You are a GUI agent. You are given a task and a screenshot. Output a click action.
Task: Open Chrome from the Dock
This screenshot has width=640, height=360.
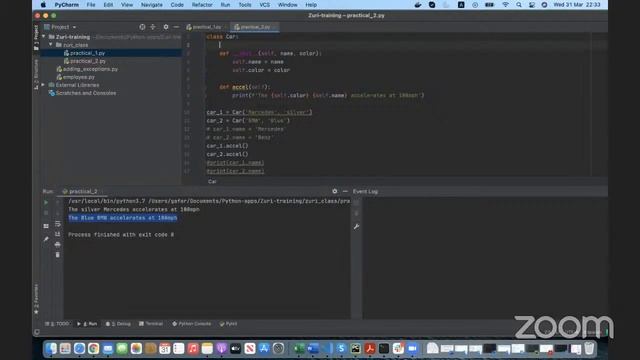click(93, 348)
